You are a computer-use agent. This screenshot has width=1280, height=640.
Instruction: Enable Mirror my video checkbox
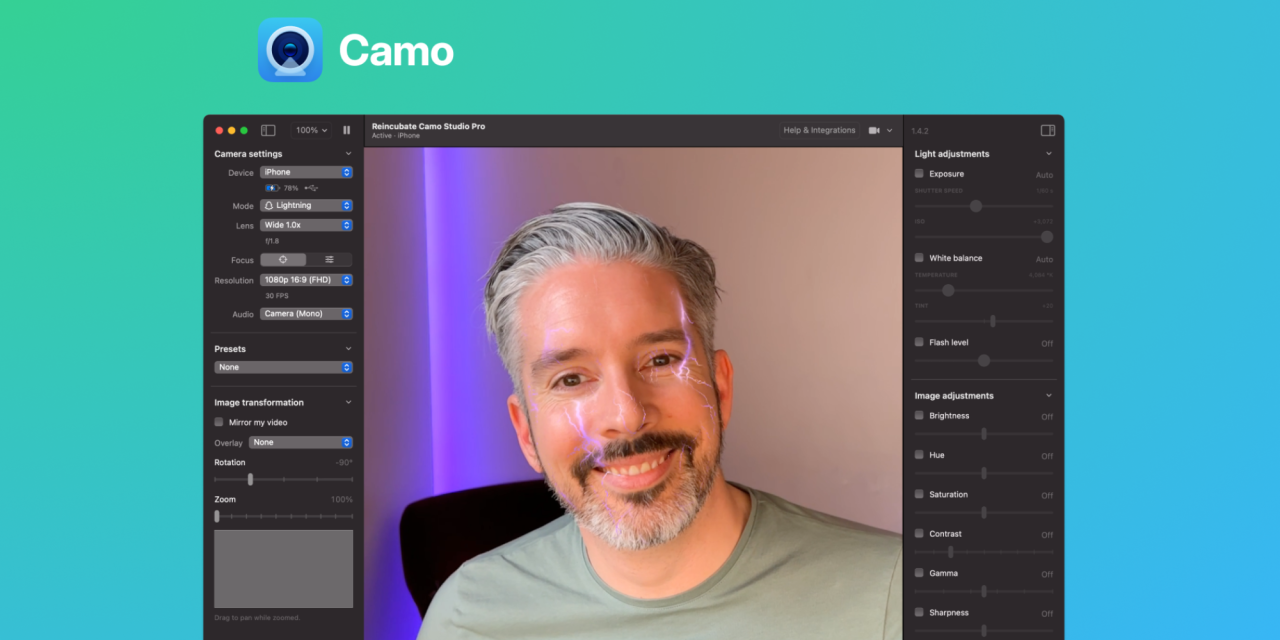click(219, 422)
